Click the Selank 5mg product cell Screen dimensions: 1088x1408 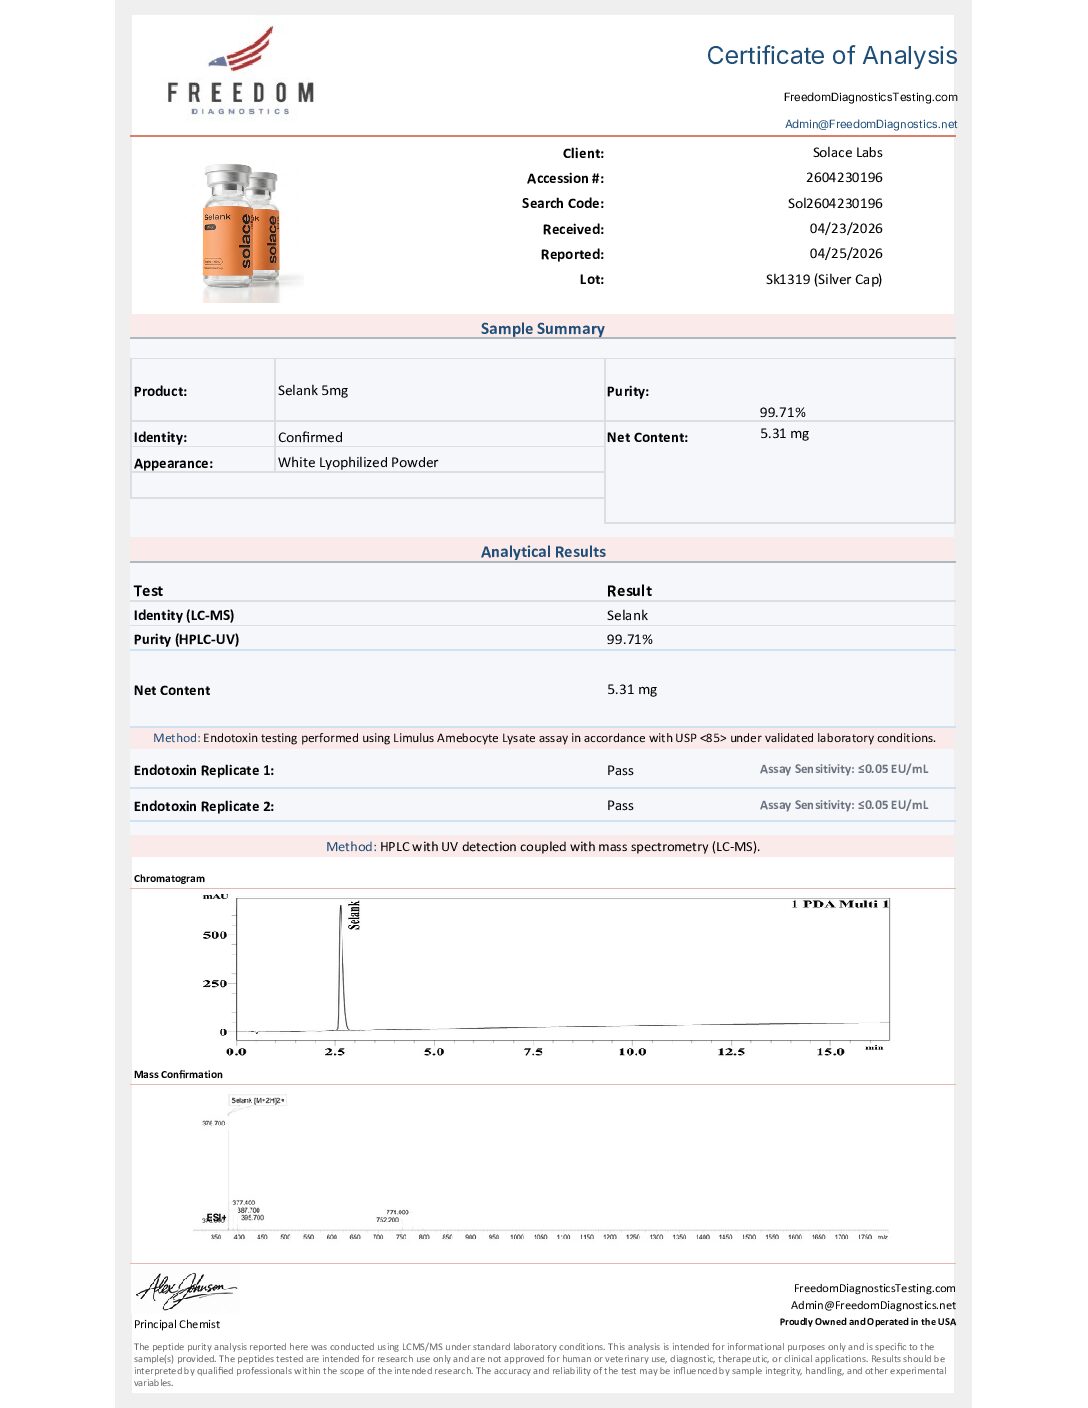[x=440, y=390]
